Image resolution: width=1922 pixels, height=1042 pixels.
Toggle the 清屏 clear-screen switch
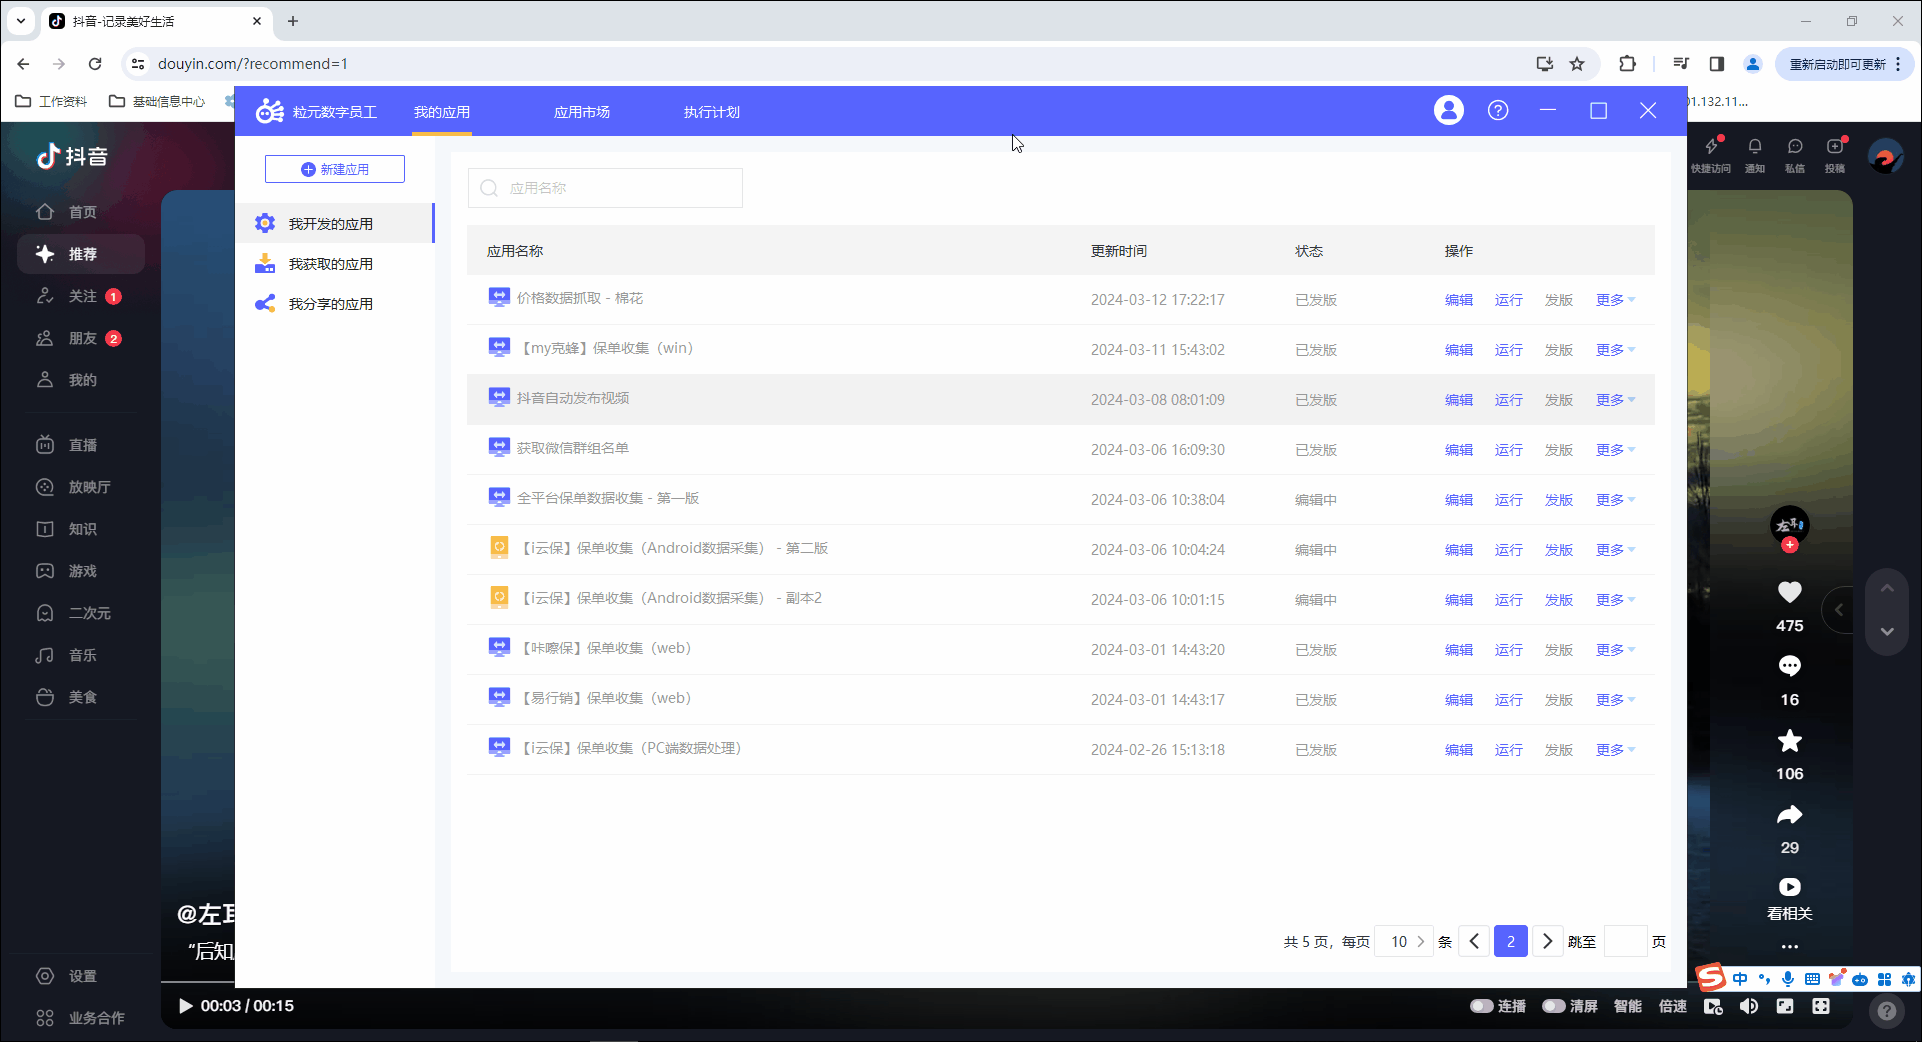[1554, 1006]
